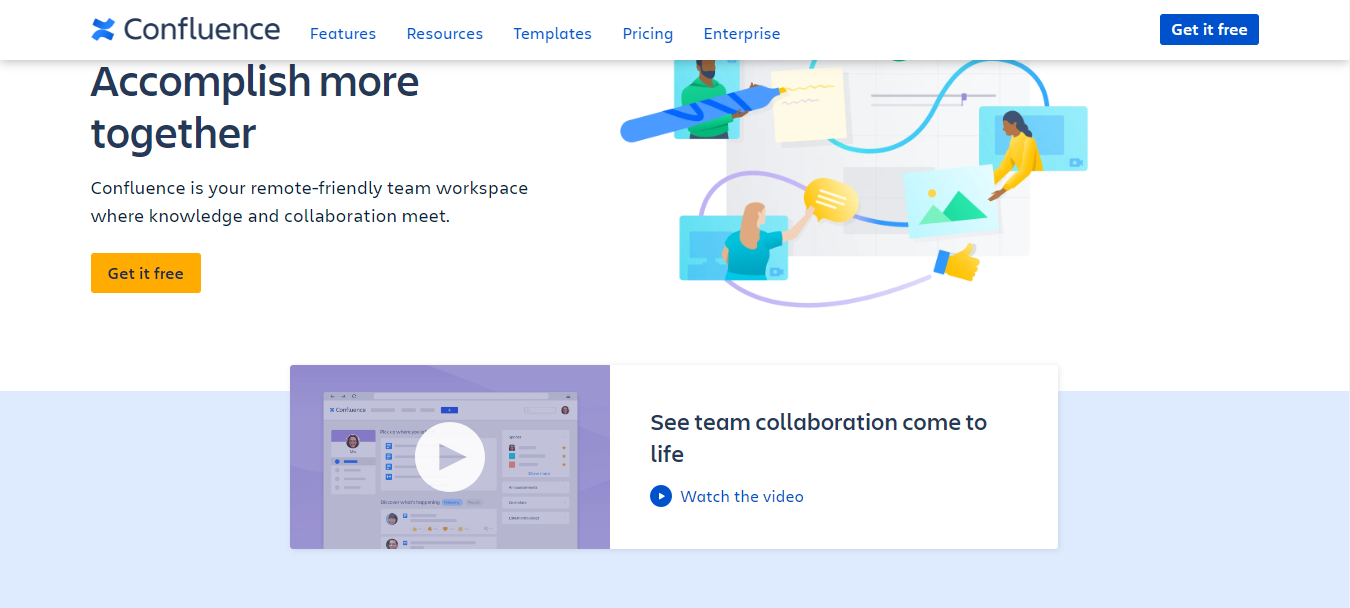The height and width of the screenshot is (608, 1350).
Task: Select Enterprise in the top navigation
Action: coord(741,34)
